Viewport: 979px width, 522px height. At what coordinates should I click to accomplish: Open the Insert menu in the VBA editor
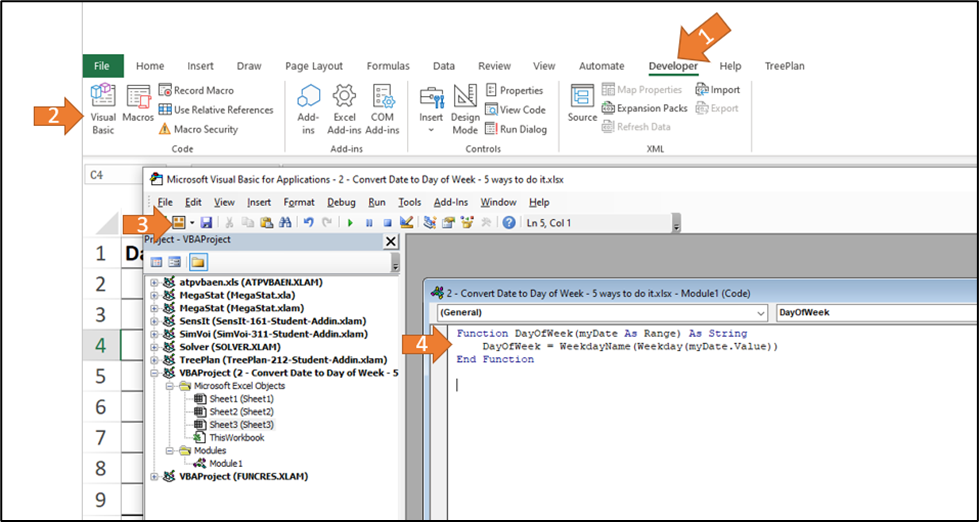point(259,202)
